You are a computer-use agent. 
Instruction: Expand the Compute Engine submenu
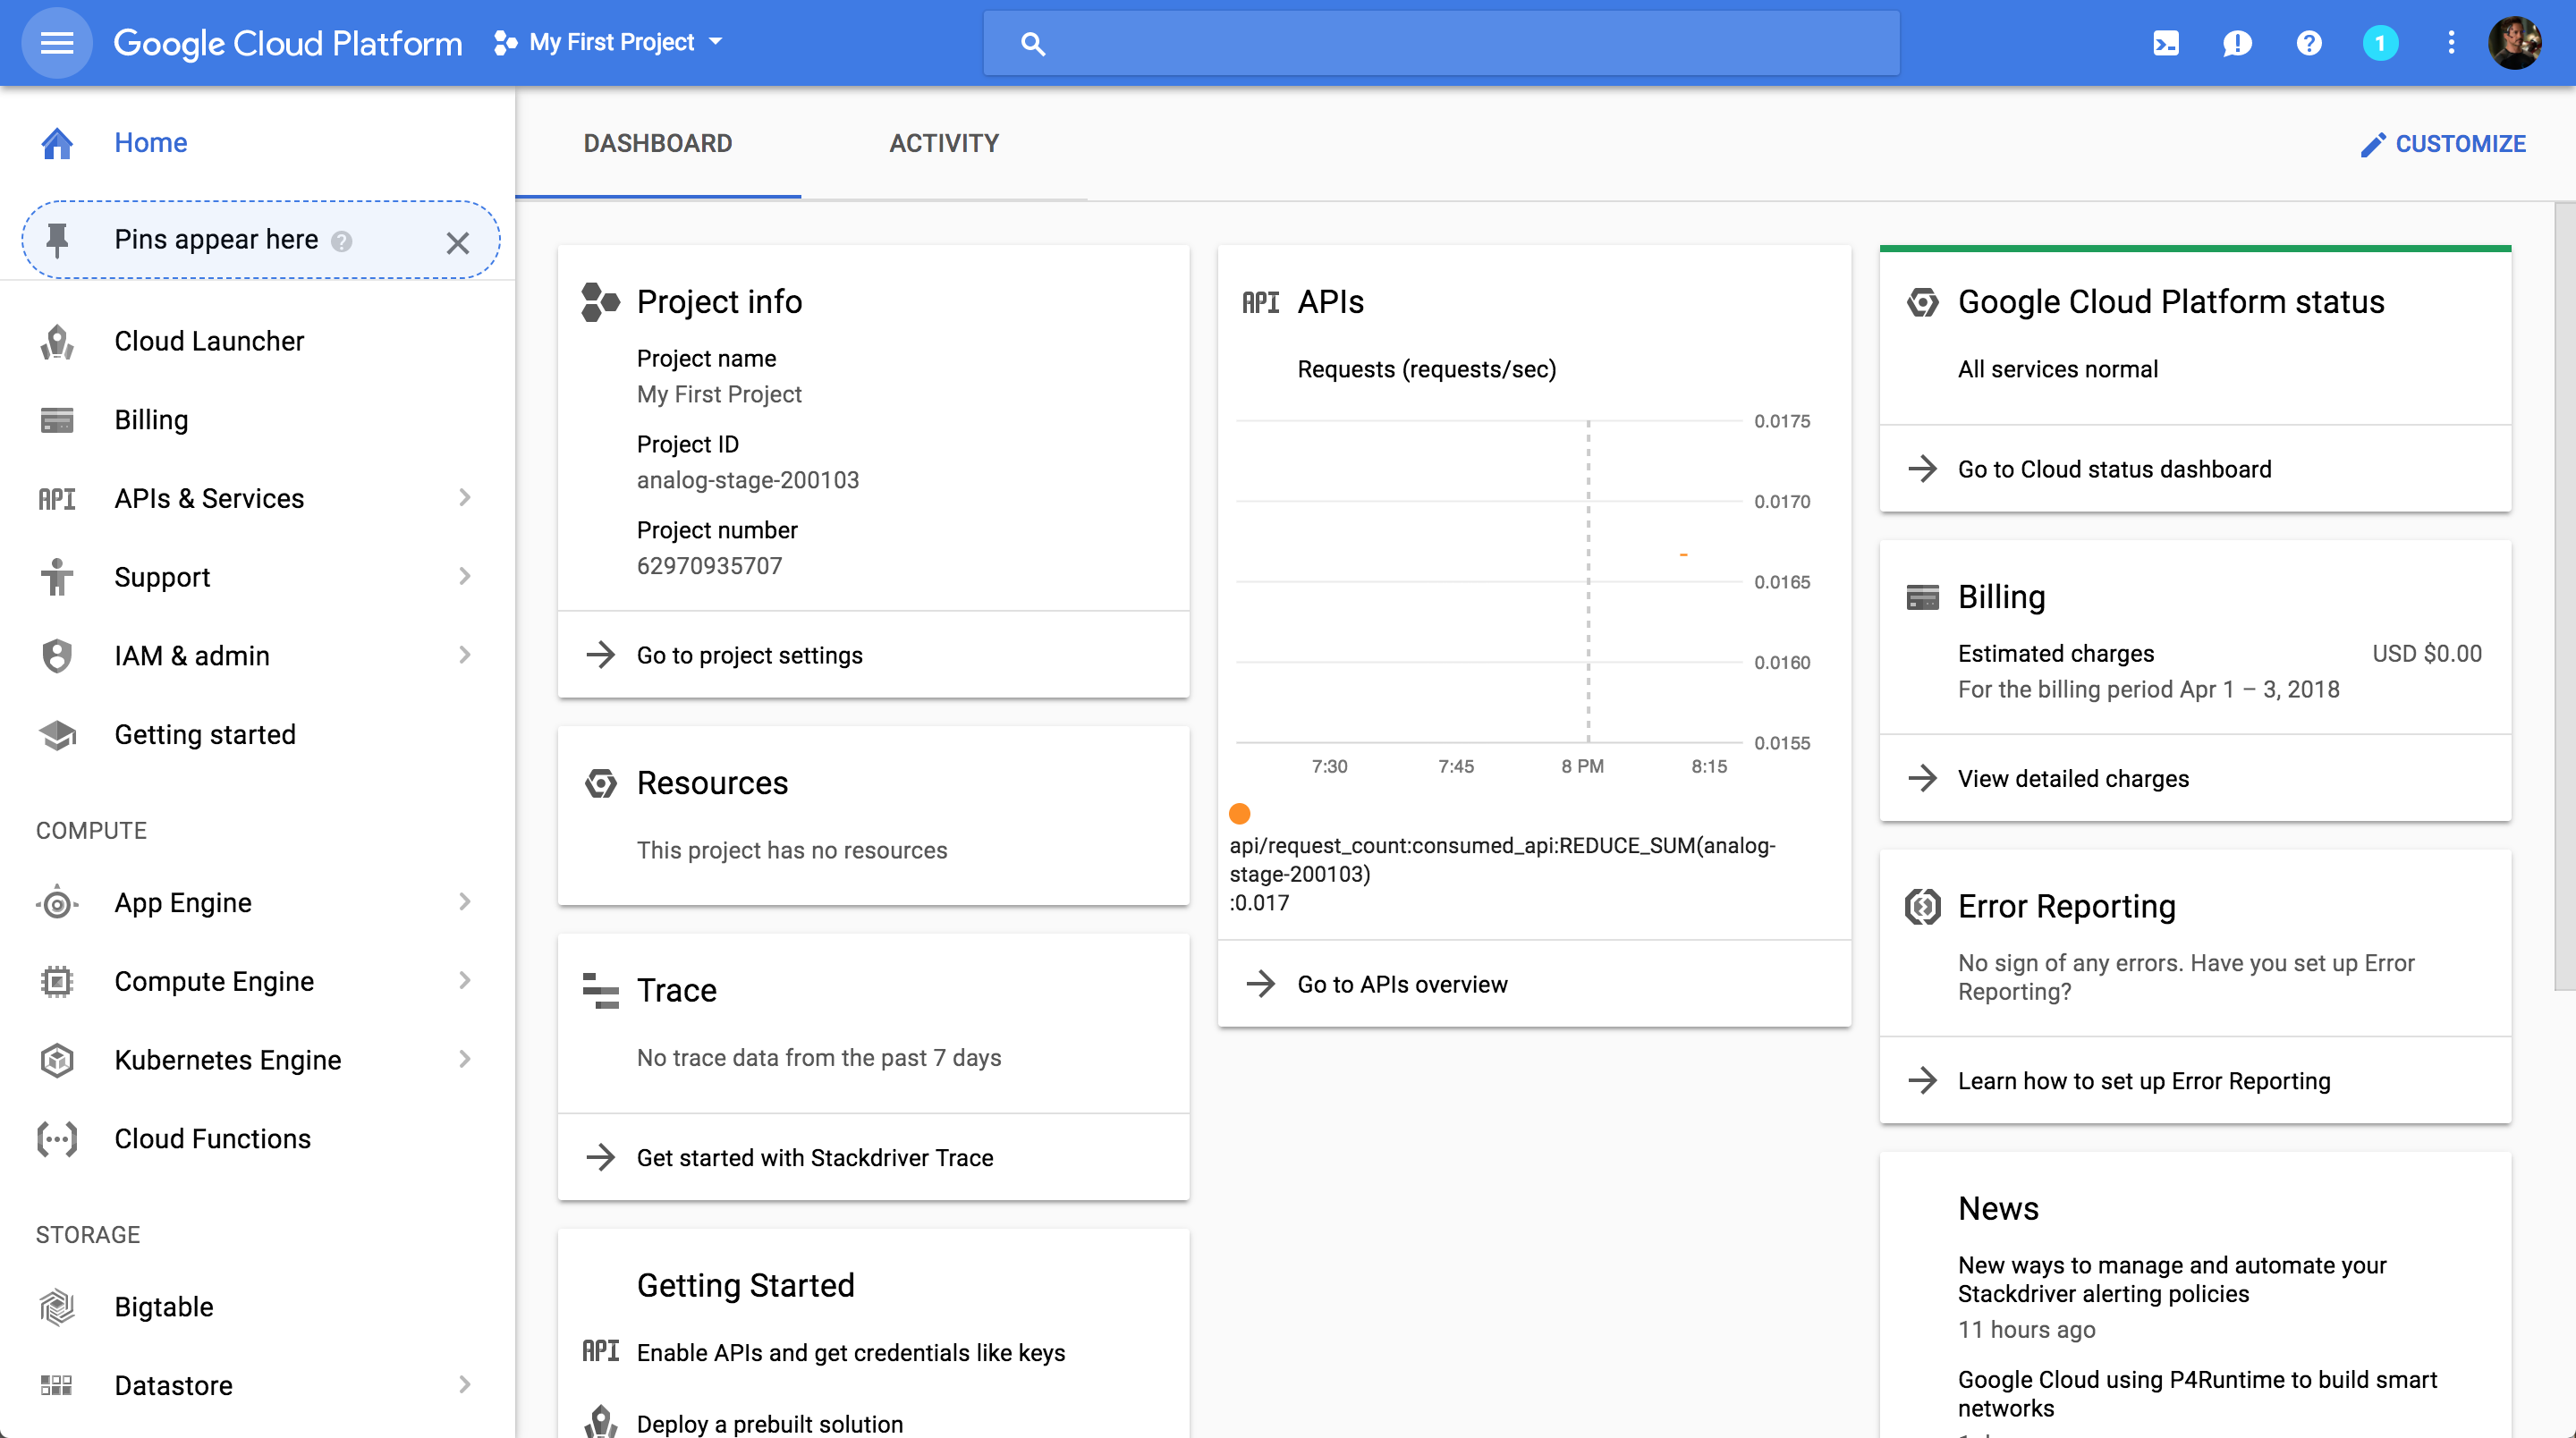pos(464,981)
